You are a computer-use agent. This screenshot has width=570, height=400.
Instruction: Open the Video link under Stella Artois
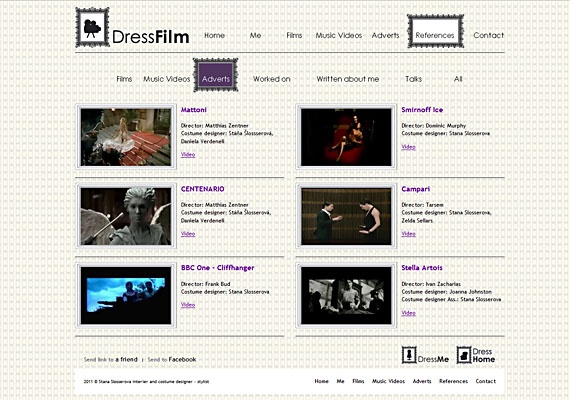pos(408,313)
